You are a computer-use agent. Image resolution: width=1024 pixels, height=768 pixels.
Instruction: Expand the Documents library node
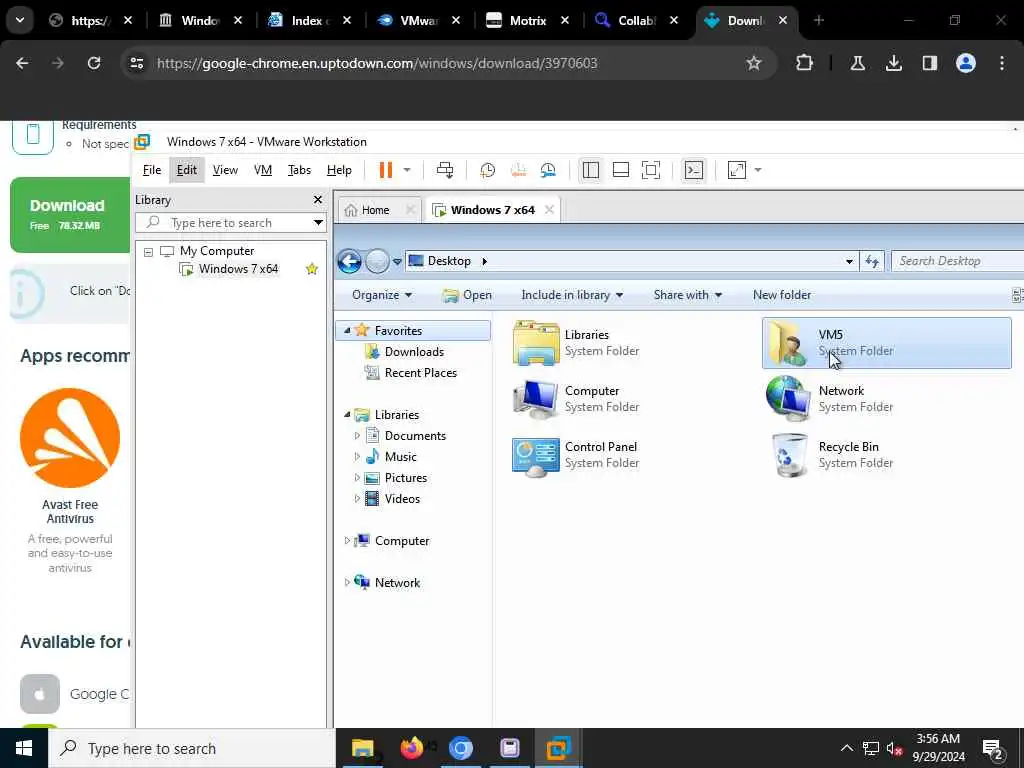pos(357,436)
